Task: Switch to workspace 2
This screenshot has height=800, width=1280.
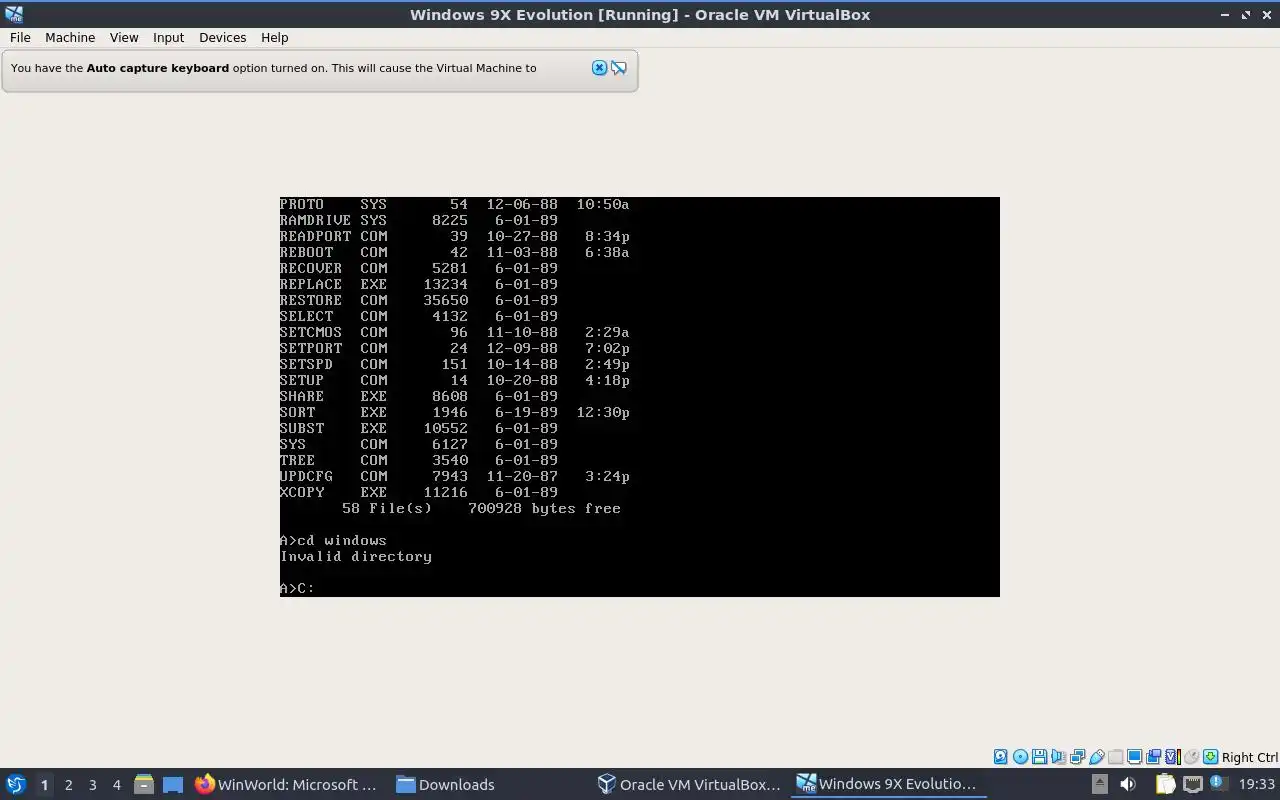Action: (68, 785)
